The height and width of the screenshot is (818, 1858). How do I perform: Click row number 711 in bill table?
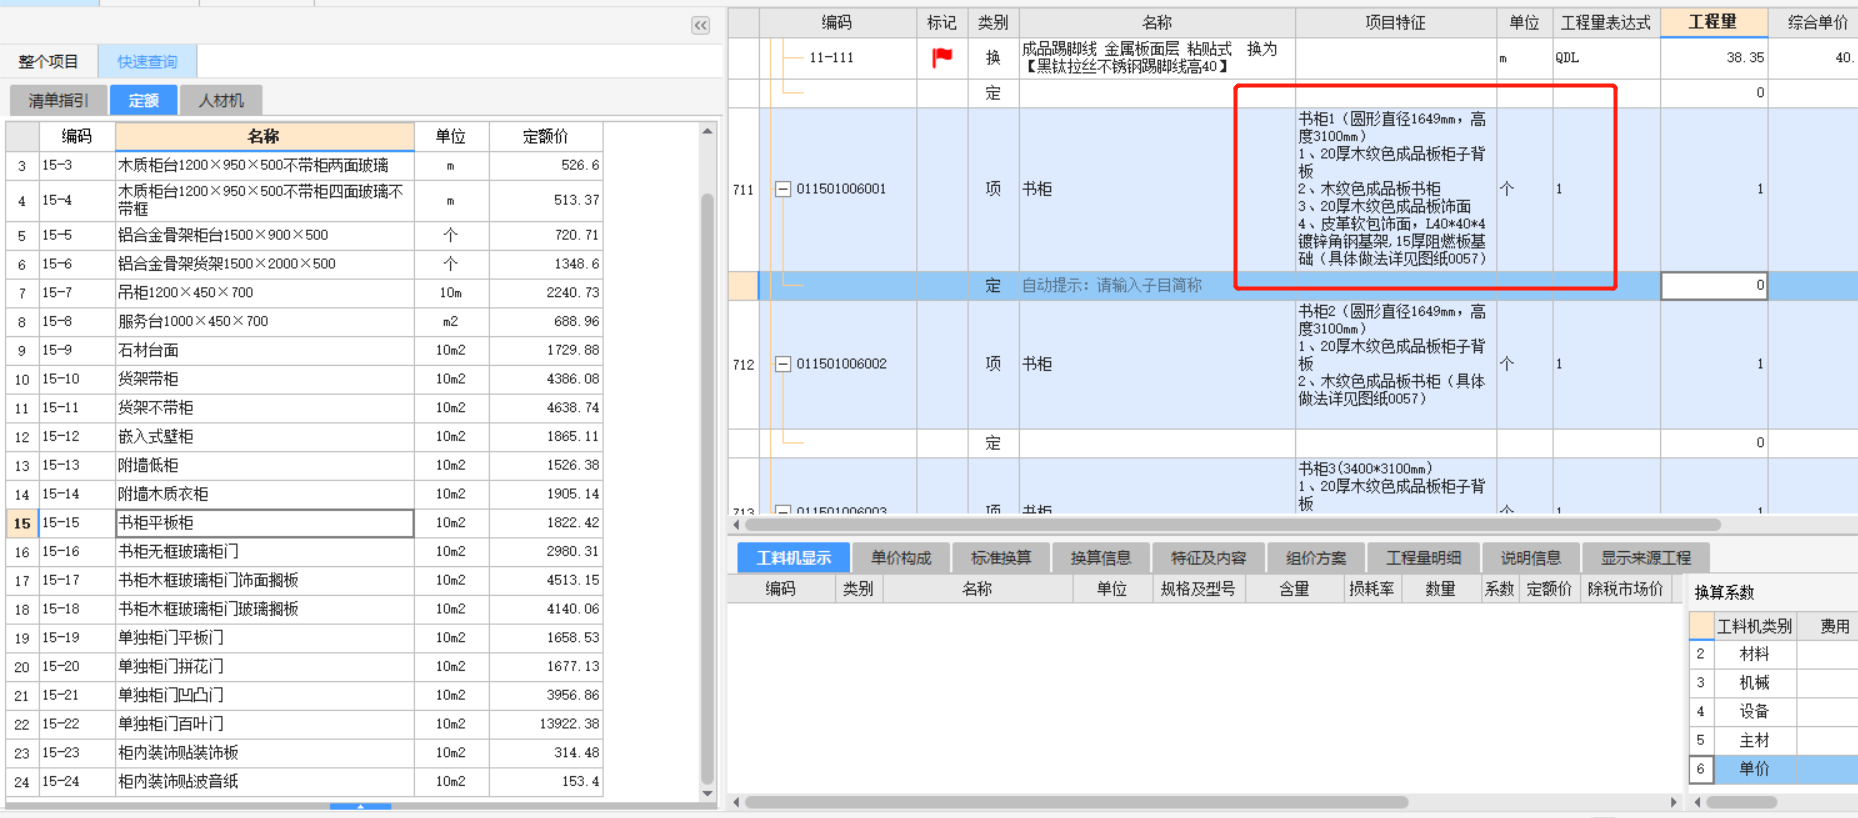pos(743,189)
